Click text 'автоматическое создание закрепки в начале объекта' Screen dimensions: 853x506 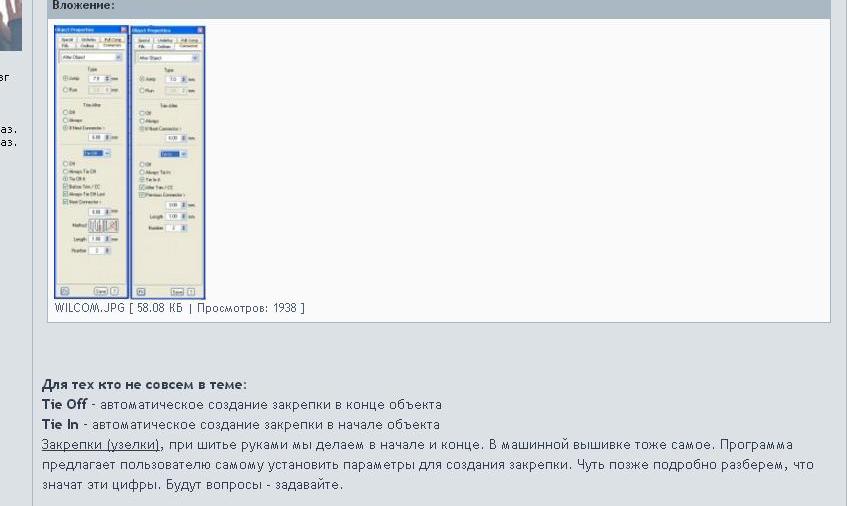(x=265, y=424)
